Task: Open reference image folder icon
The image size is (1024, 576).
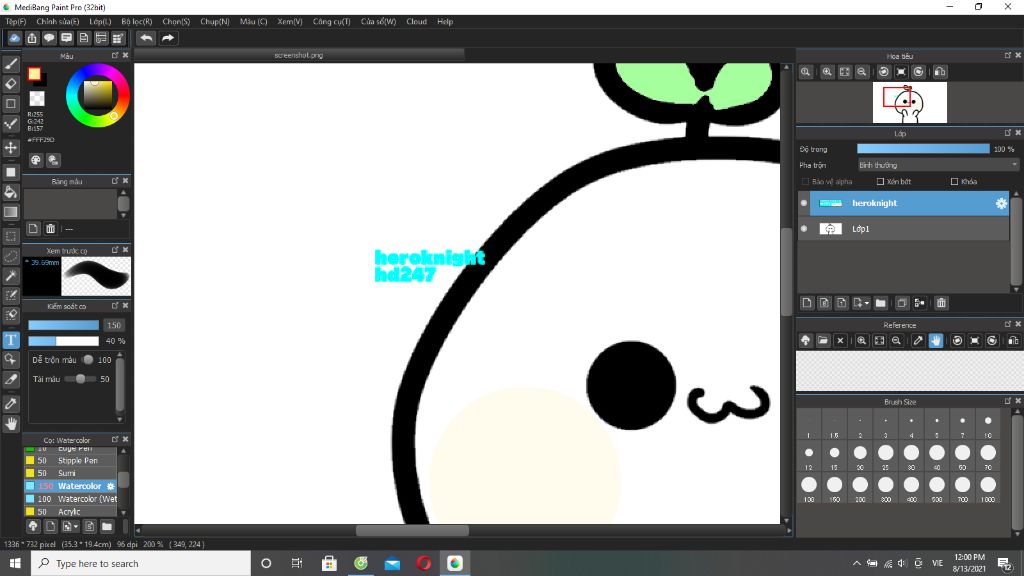Action: (x=823, y=340)
